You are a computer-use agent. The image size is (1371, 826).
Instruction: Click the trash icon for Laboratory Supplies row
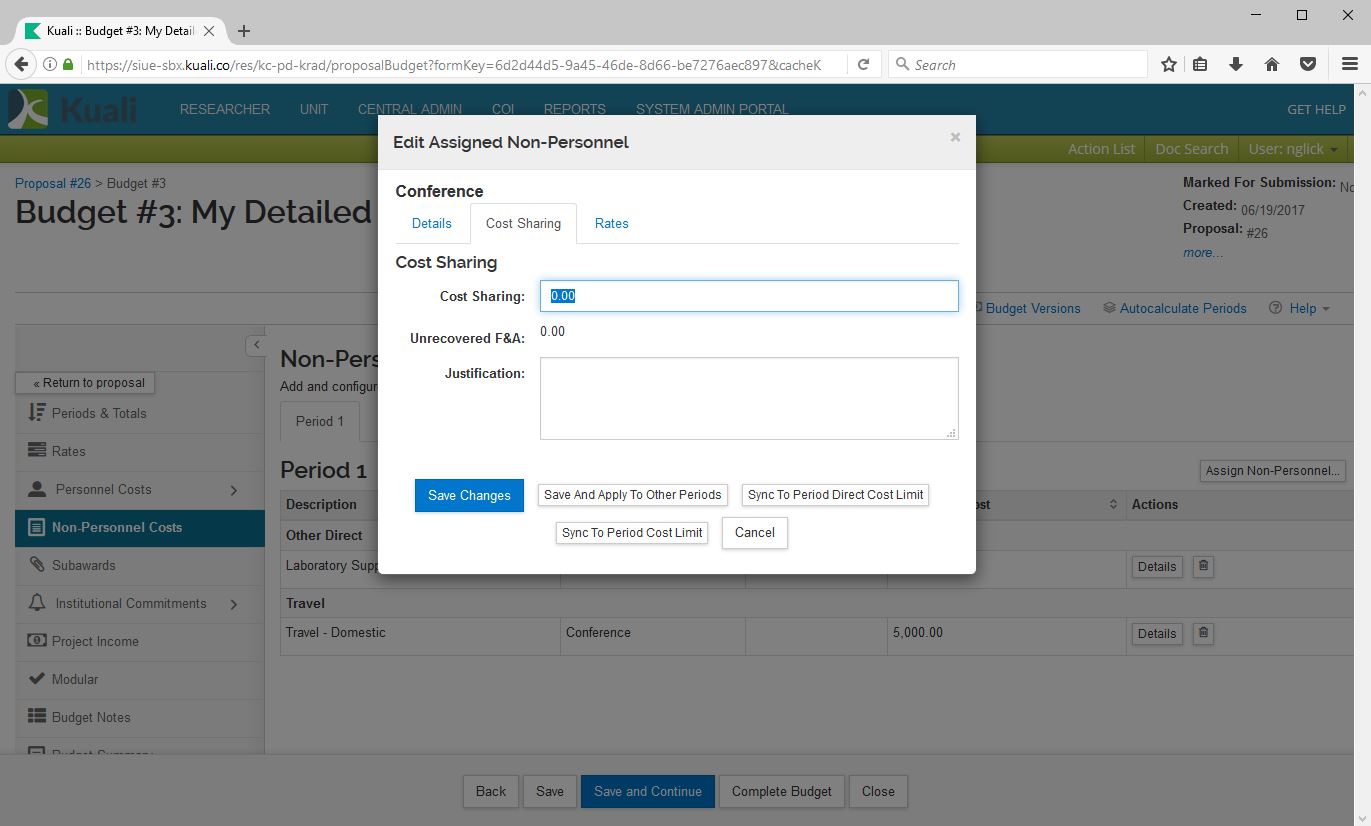click(x=1203, y=566)
